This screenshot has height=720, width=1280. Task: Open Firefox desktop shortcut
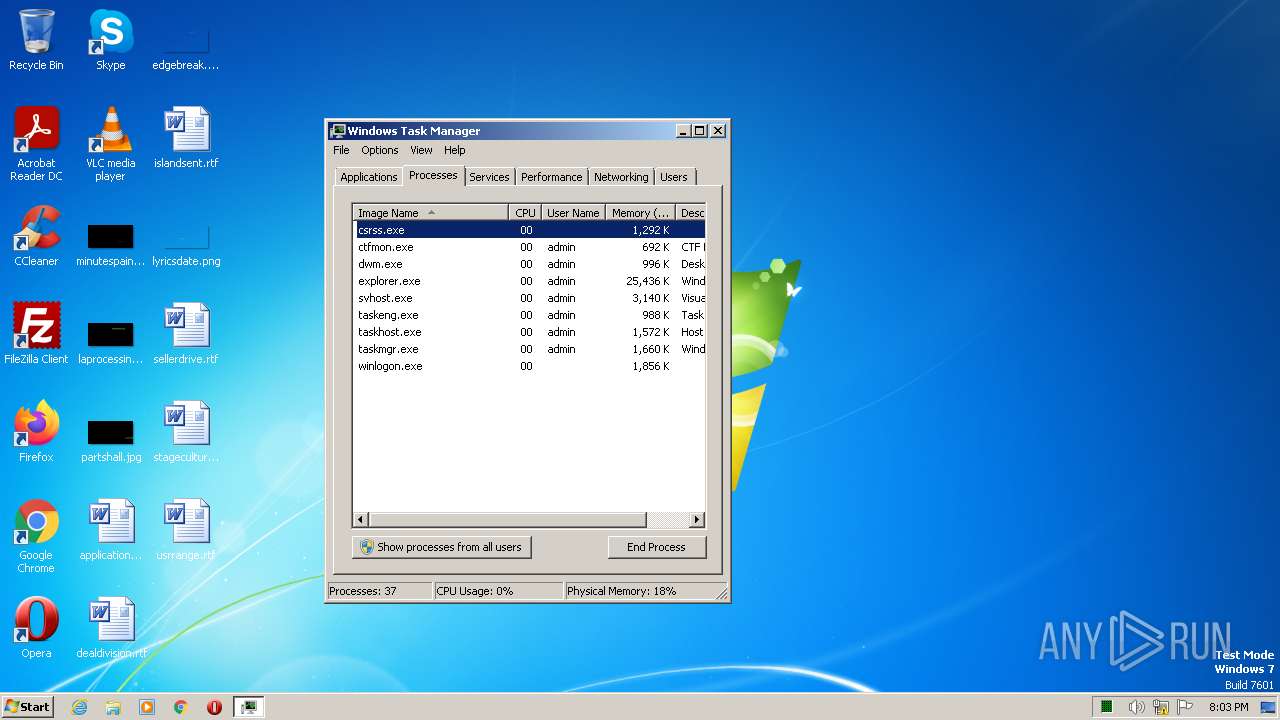[36, 432]
